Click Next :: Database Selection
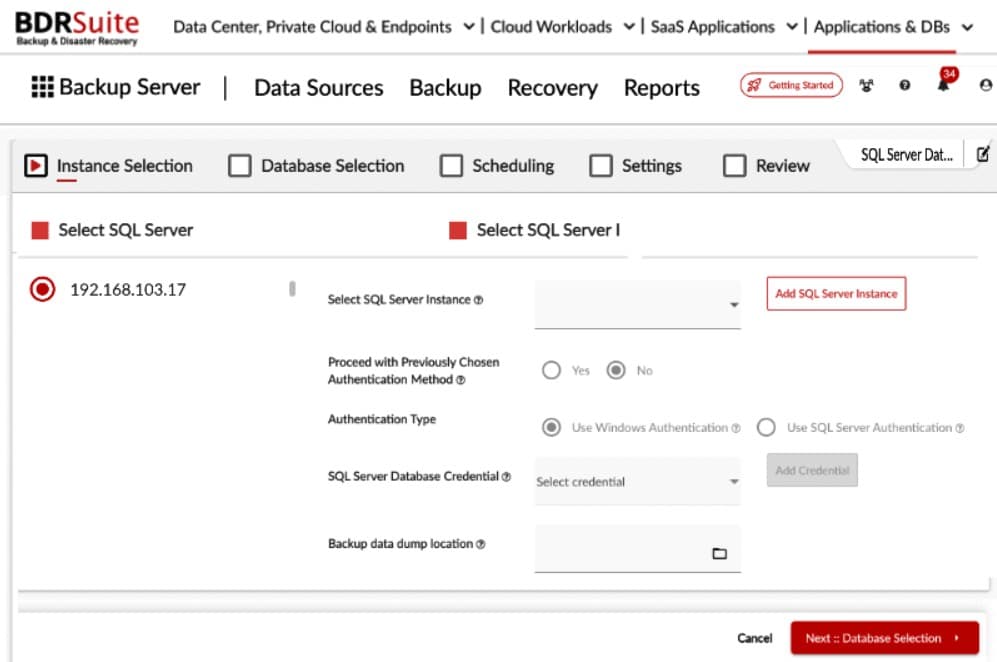 [885, 637]
